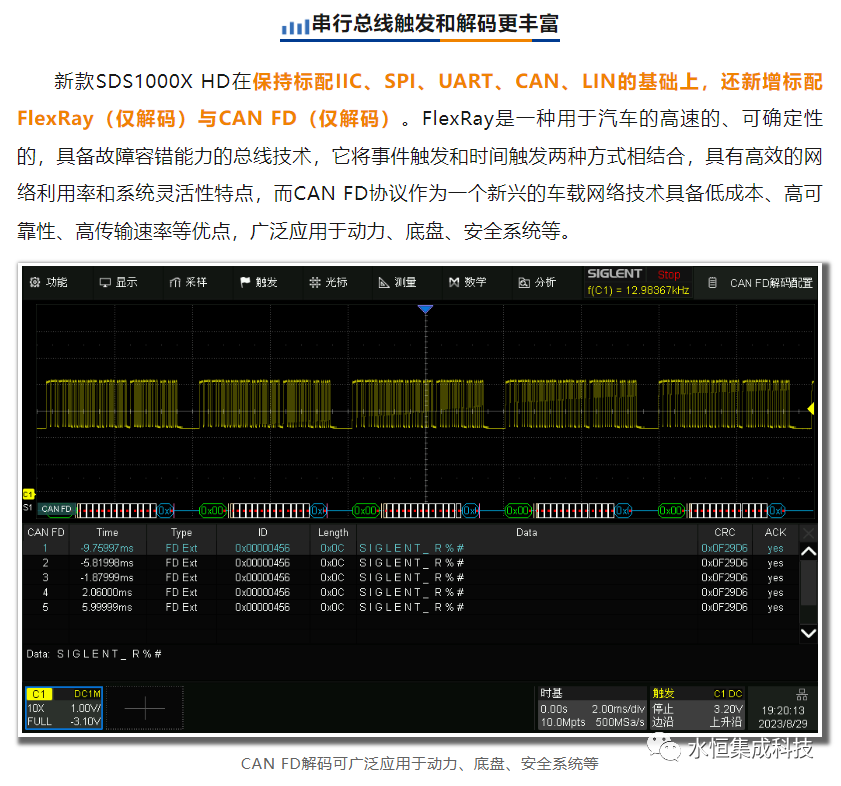
Task: Click the decode list up arrow
Action: pos(808,551)
